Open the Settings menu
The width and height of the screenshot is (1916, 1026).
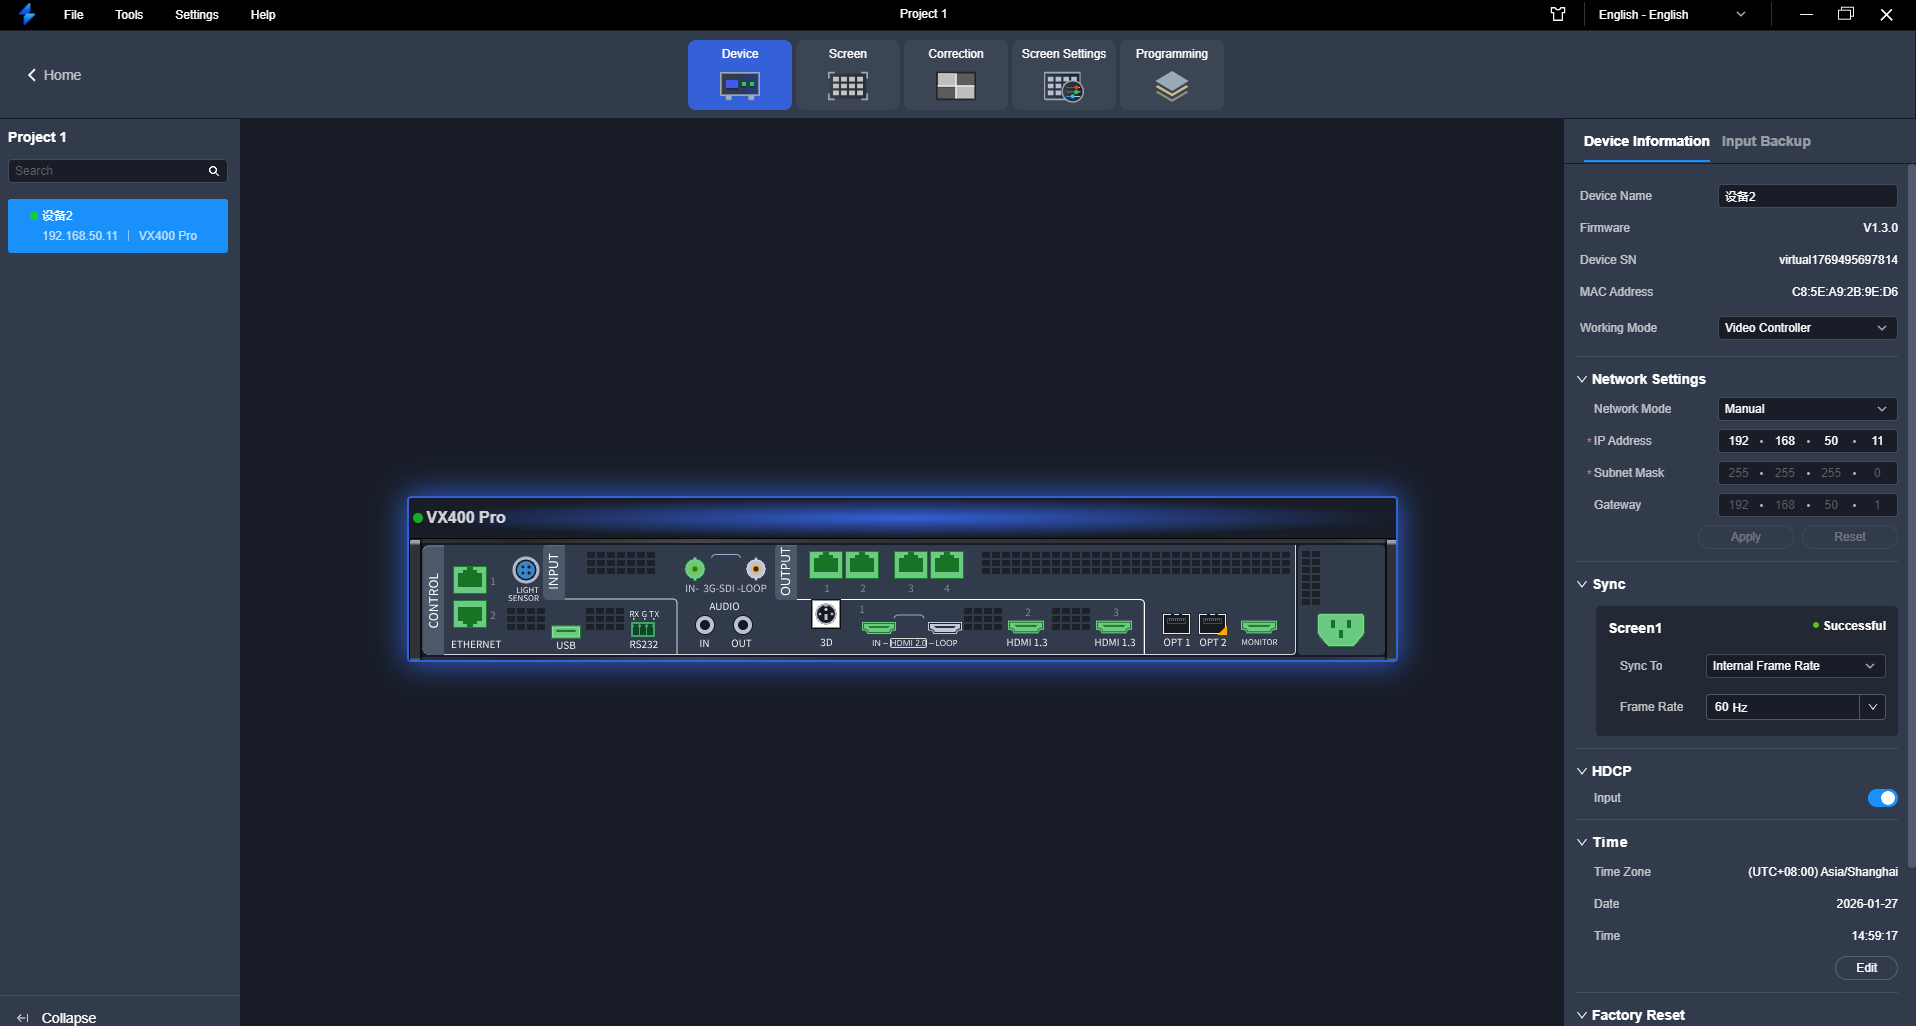point(197,15)
